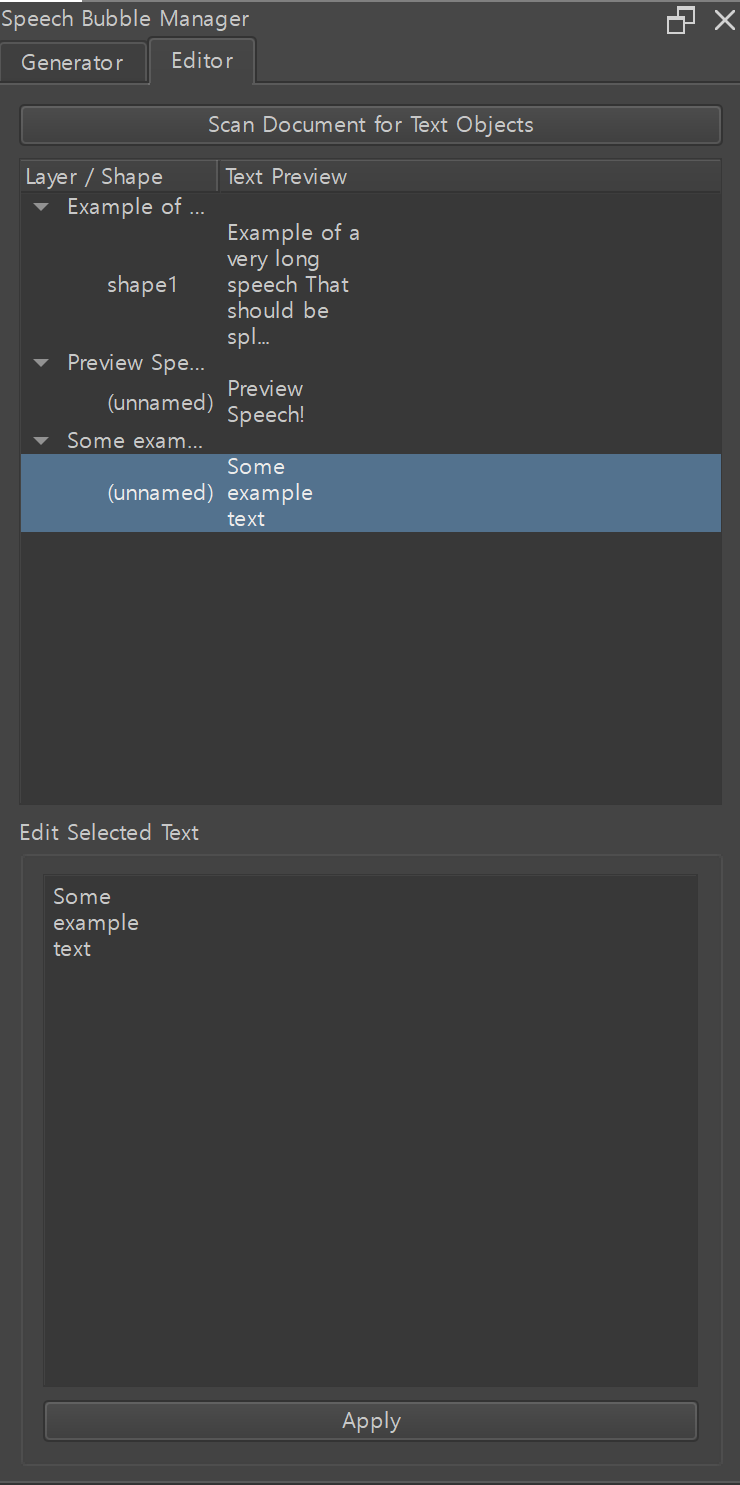Collapse the "Preview Spe..." layer arrow
Image resolution: width=740 pixels, height=1485 pixels.
[41, 363]
